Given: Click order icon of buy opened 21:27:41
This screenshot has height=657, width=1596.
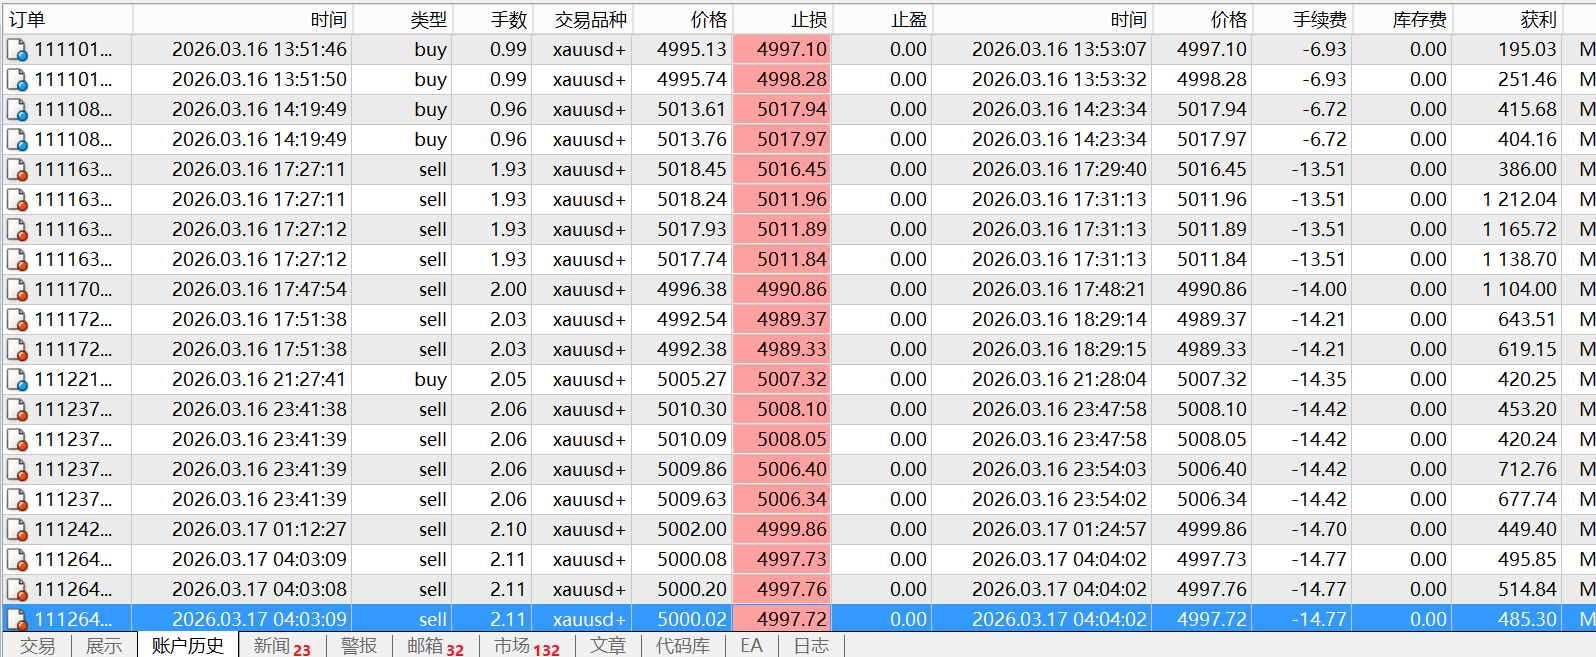Looking at the screenshot, I should tap(17, 379).
